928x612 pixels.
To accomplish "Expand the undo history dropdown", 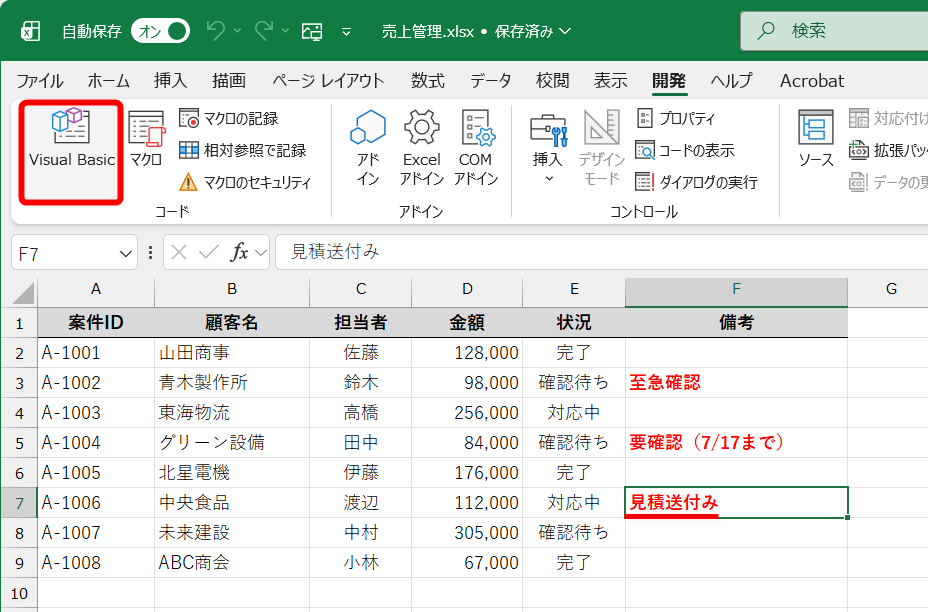I will coord(237,31).
